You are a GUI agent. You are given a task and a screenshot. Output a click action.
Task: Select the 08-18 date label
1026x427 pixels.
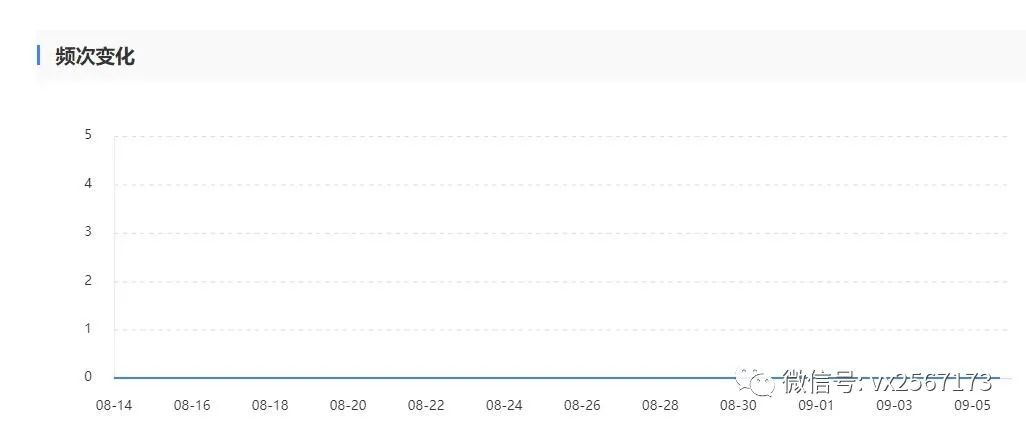click(270, 405)
